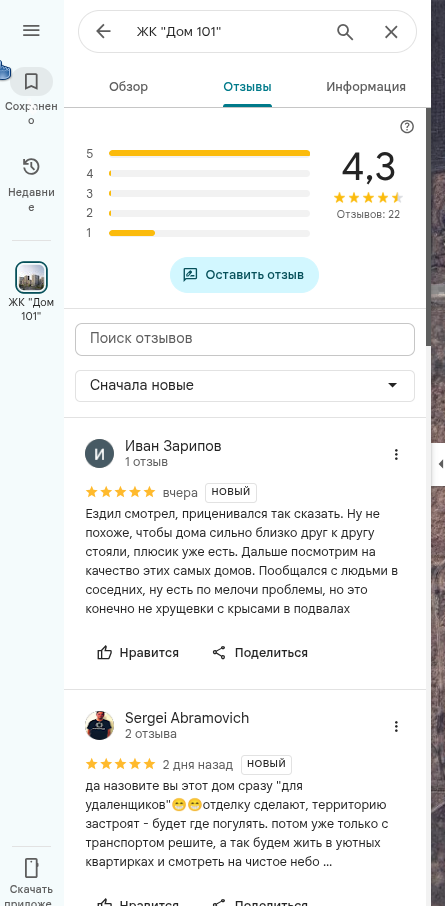
Task: Open Sergei Abramovich's profile photo
Action: tap(99, 725)
